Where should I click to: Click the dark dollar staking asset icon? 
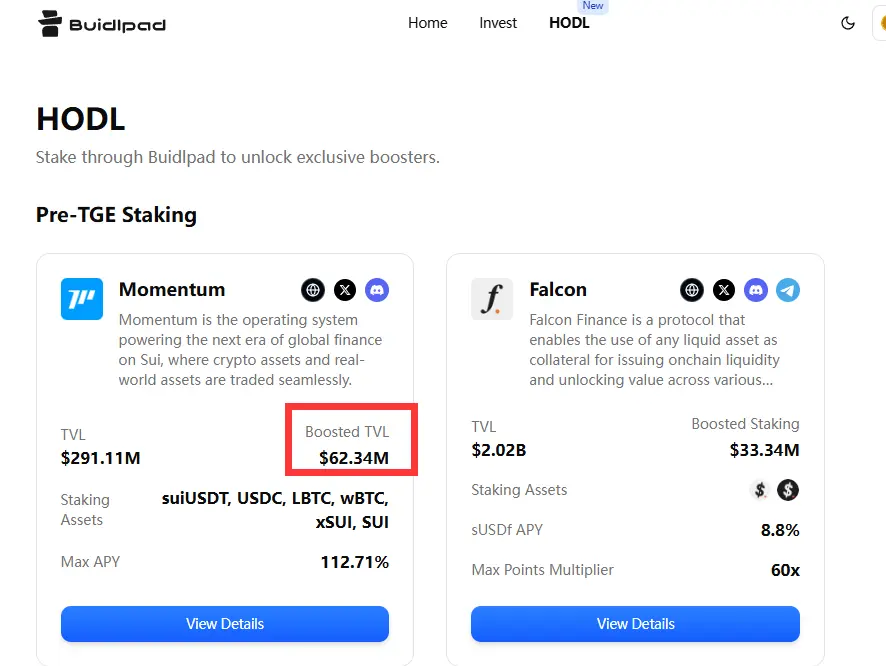pyautogui.click(x=788, y=490)
